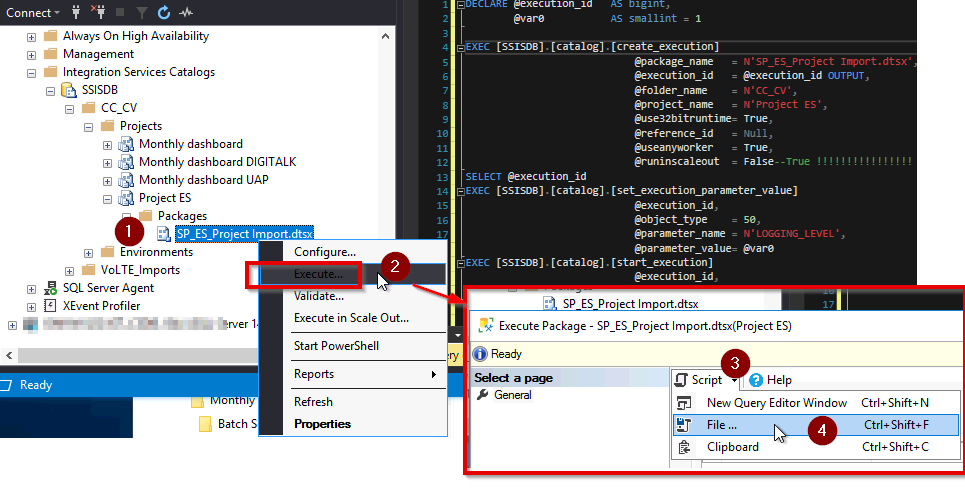Expand the Always On High Availability node

pyautogui.click(x=31, y=37)
